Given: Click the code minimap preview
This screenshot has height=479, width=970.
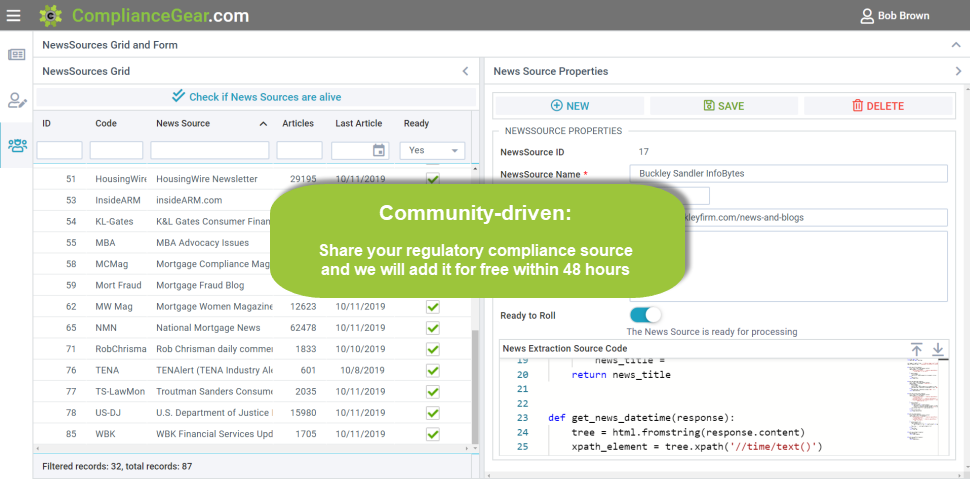Looking at the screenshot, I should [920, 402].
